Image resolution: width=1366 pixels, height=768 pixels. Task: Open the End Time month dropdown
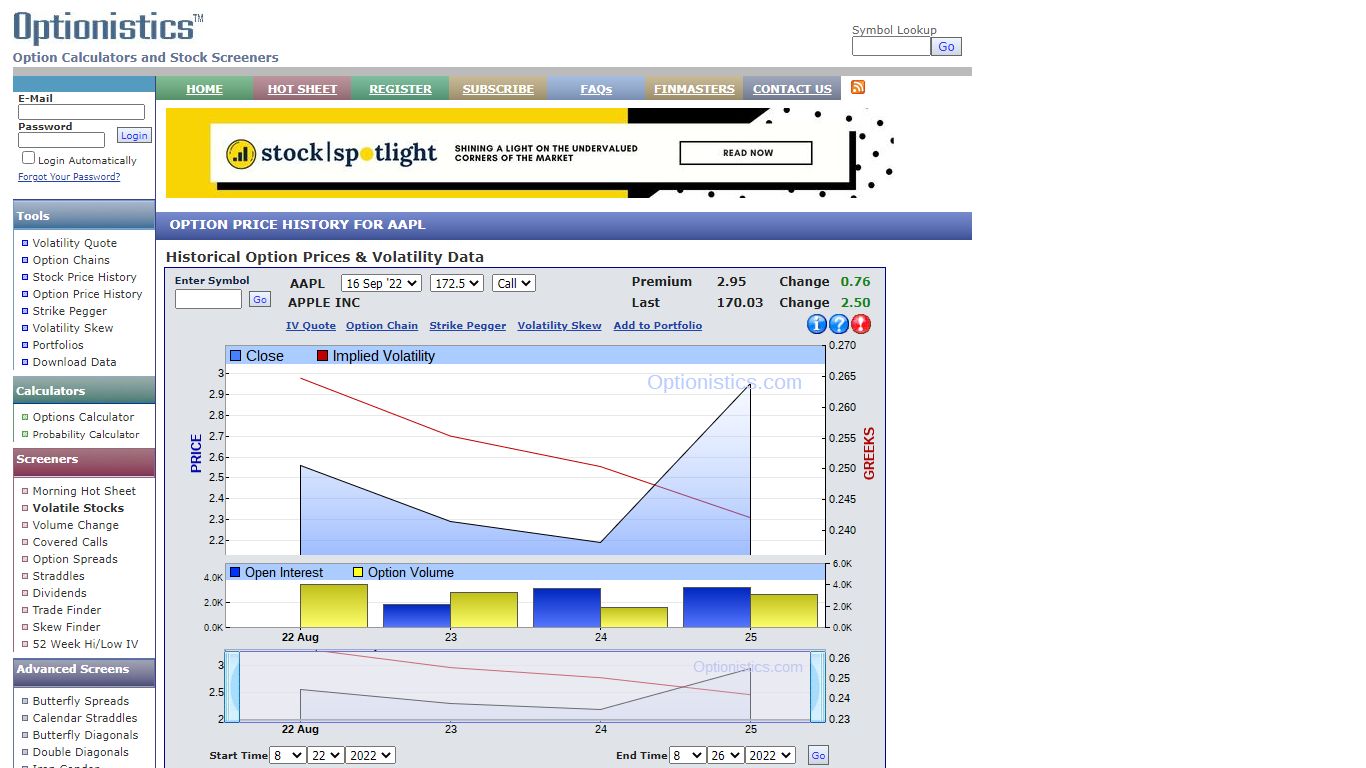pos(688,755)
